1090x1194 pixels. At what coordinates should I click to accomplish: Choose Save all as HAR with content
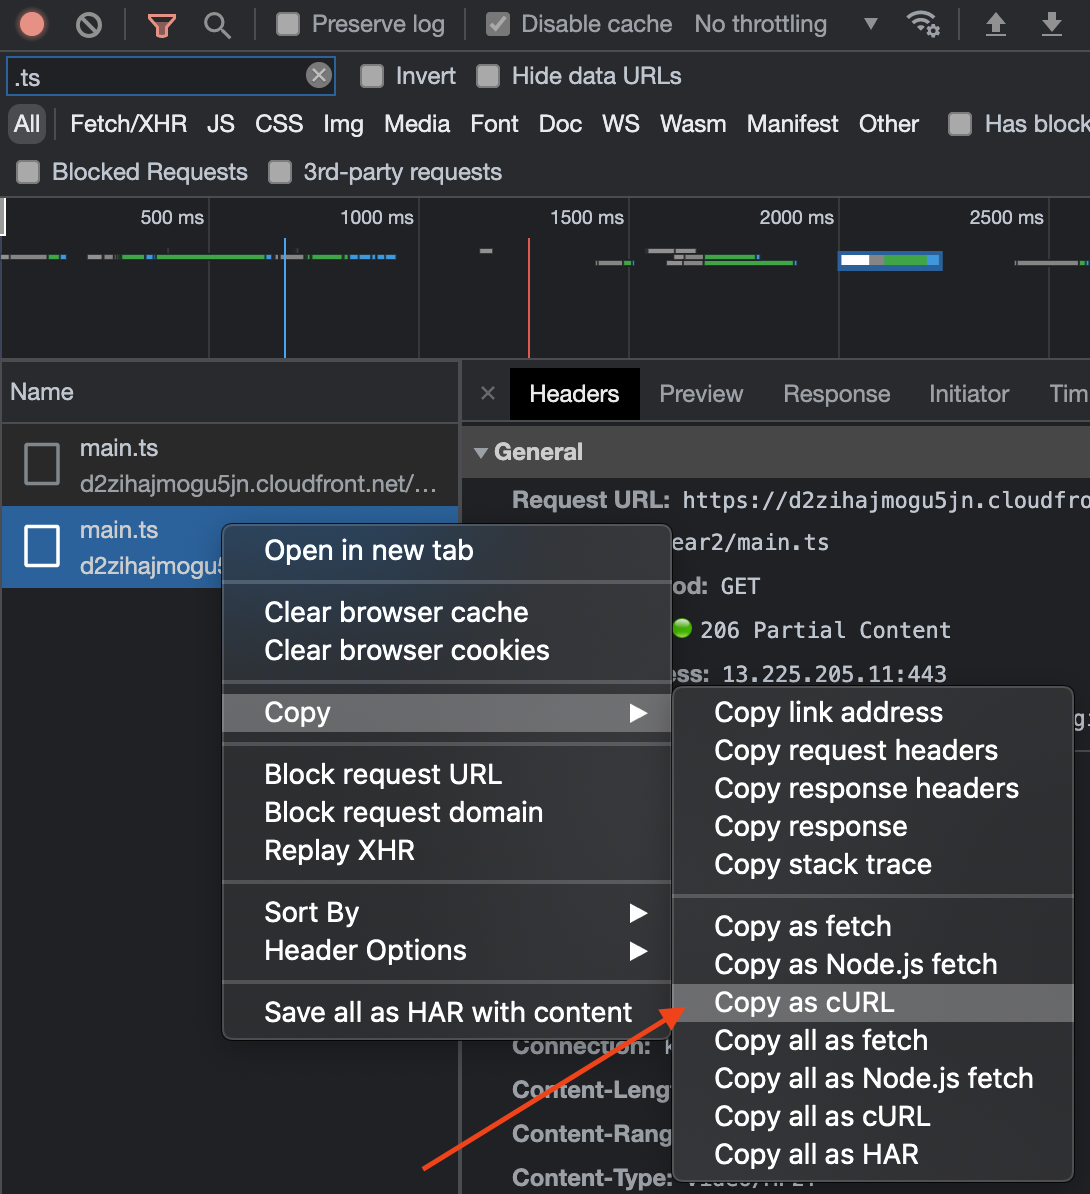click(446, 1013)
